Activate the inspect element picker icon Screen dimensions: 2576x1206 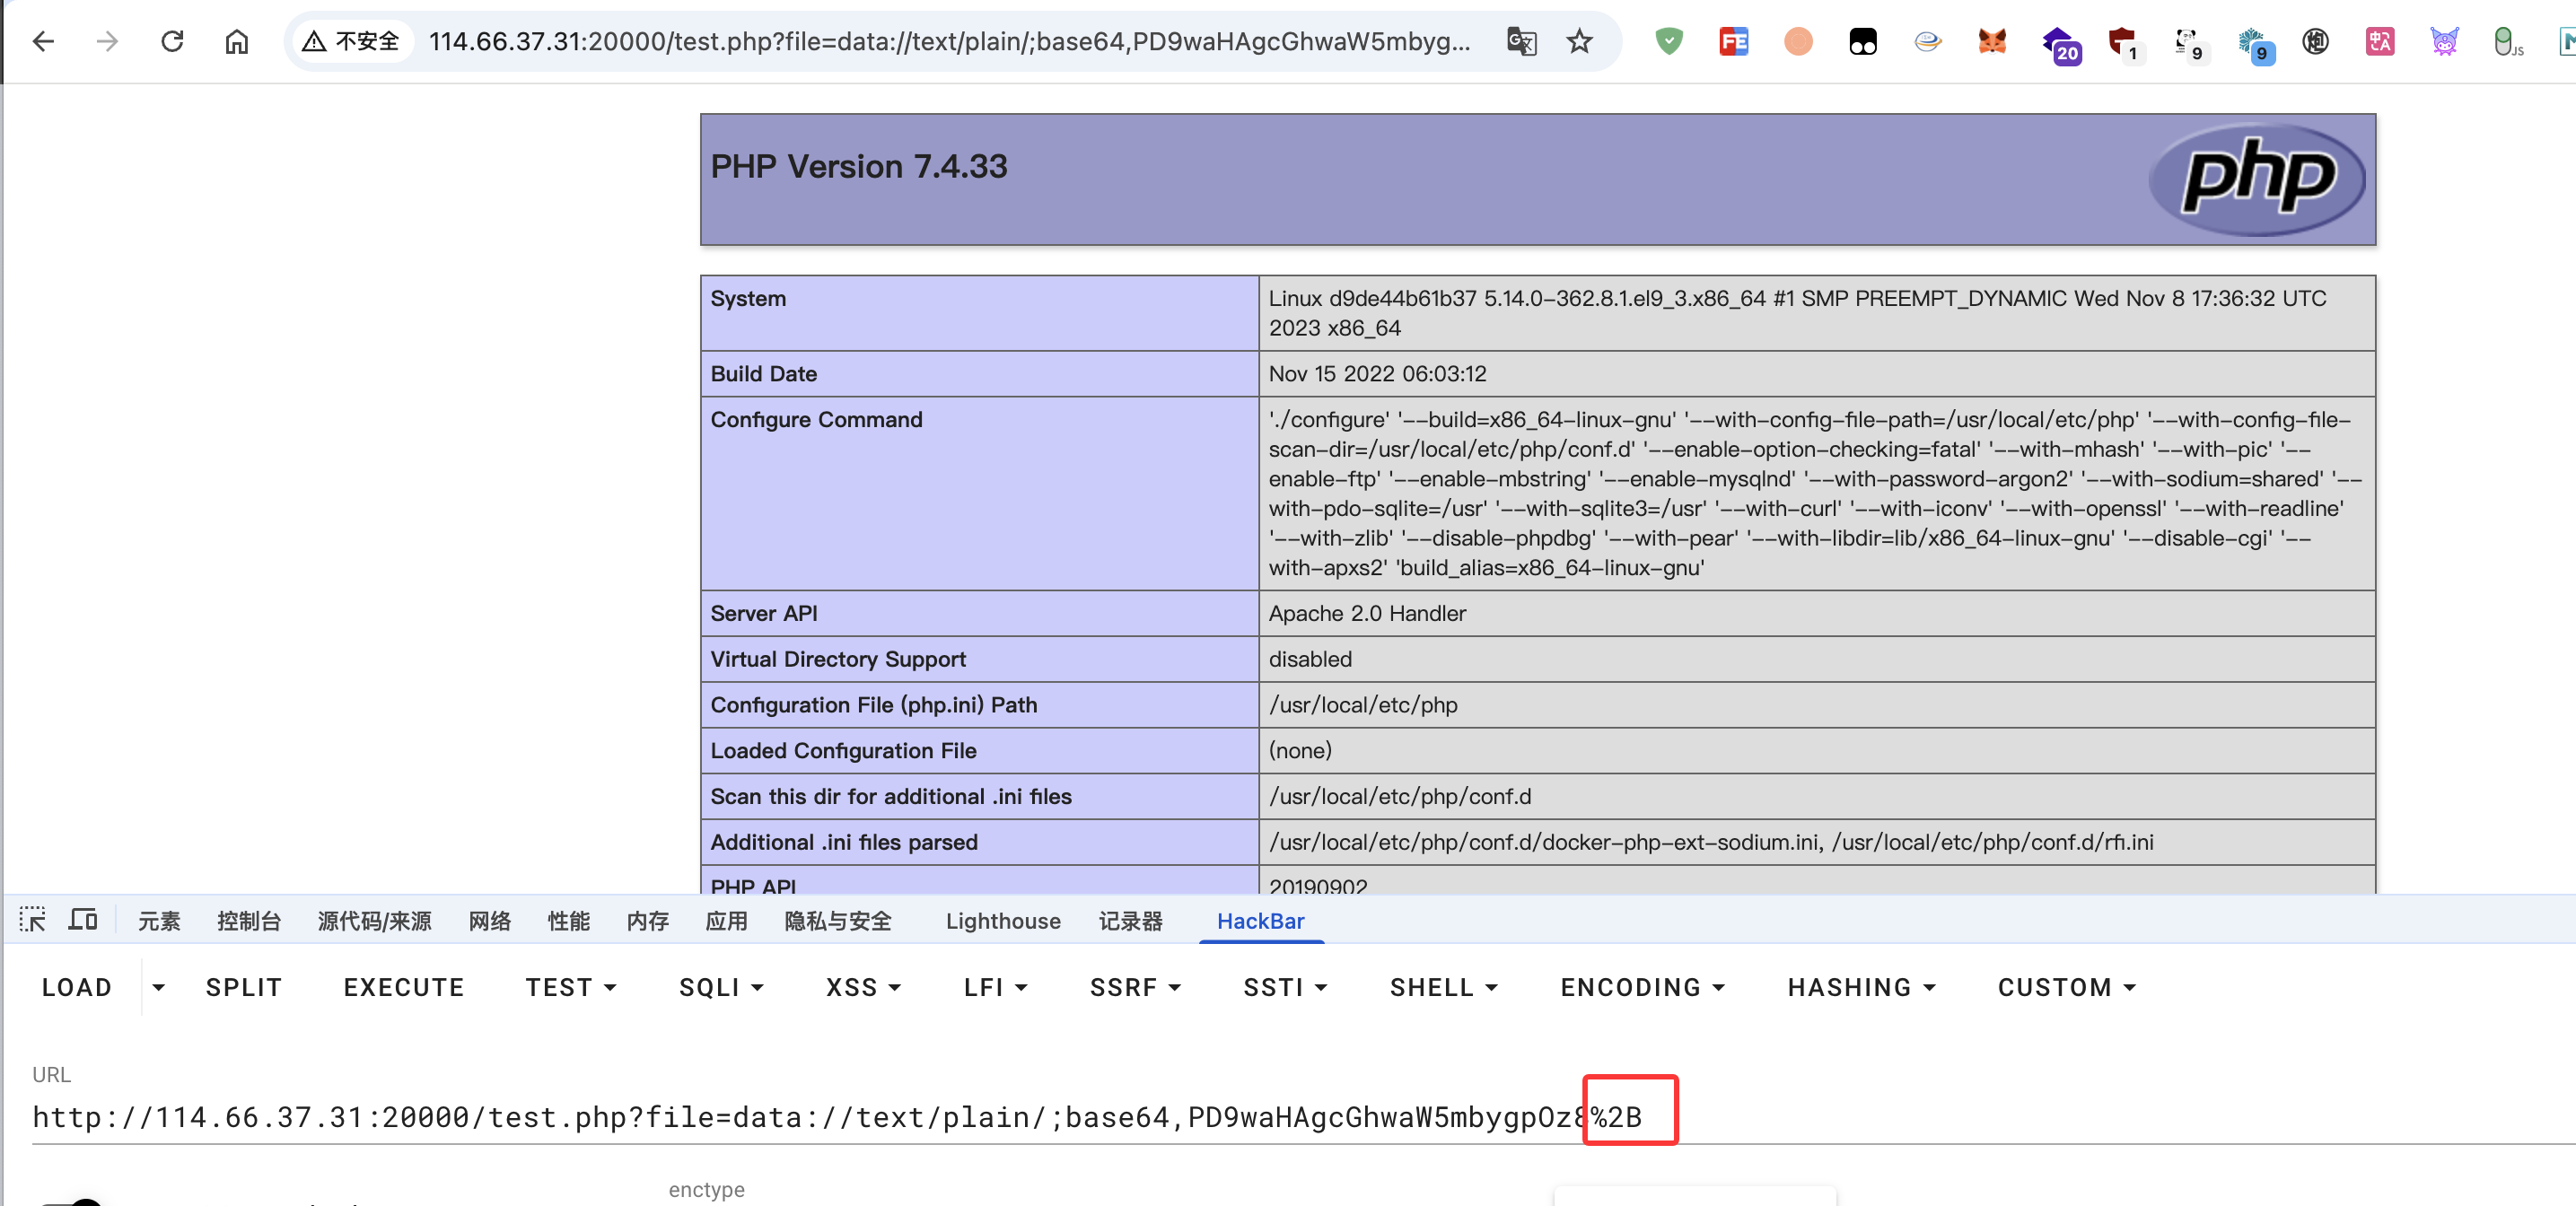[x=33, y=920]
